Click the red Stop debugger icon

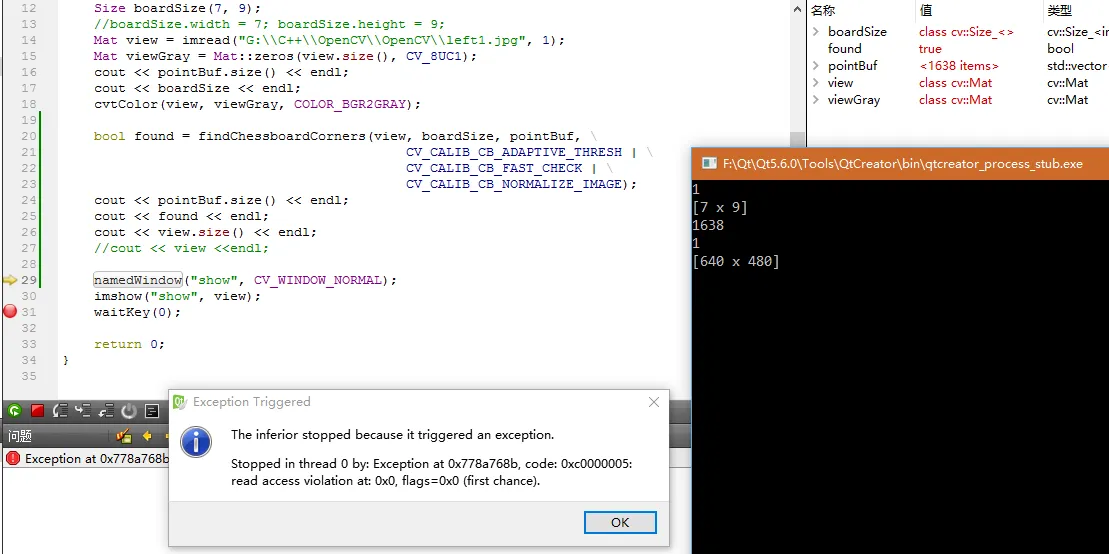tap(37, 410)
